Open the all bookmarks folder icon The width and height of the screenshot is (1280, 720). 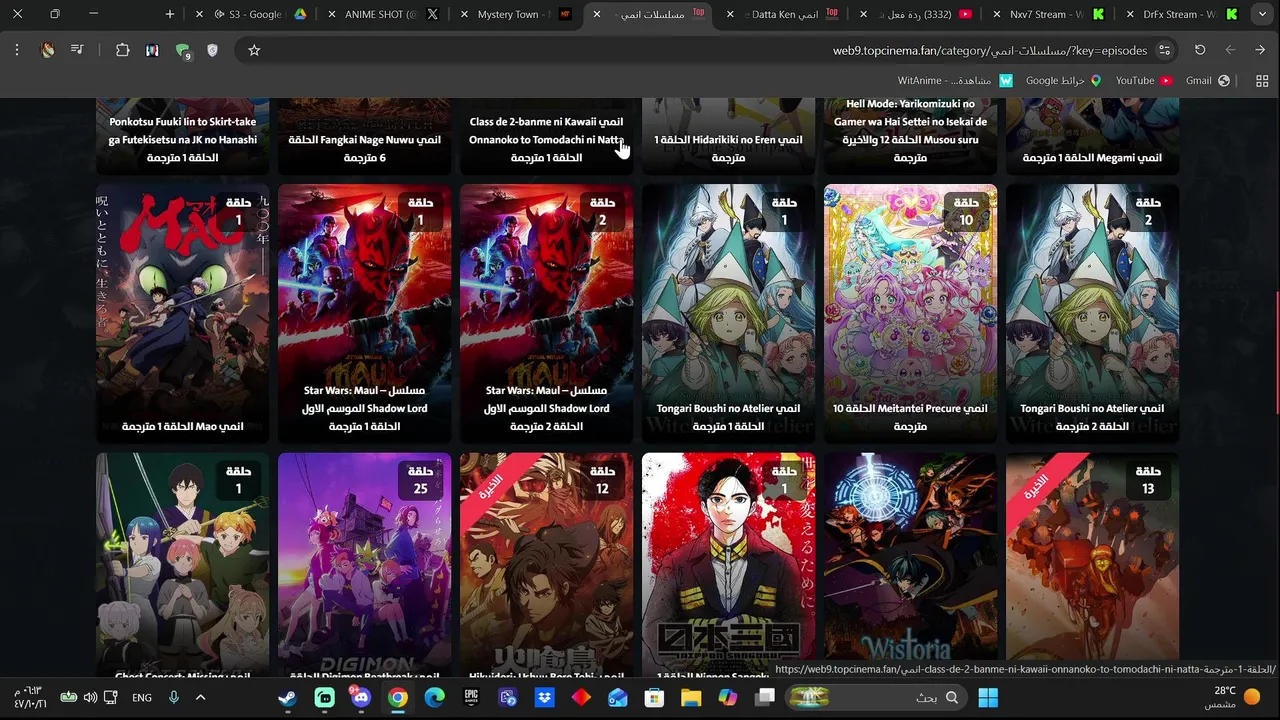pyautogui.click(x=1262, y=80)
